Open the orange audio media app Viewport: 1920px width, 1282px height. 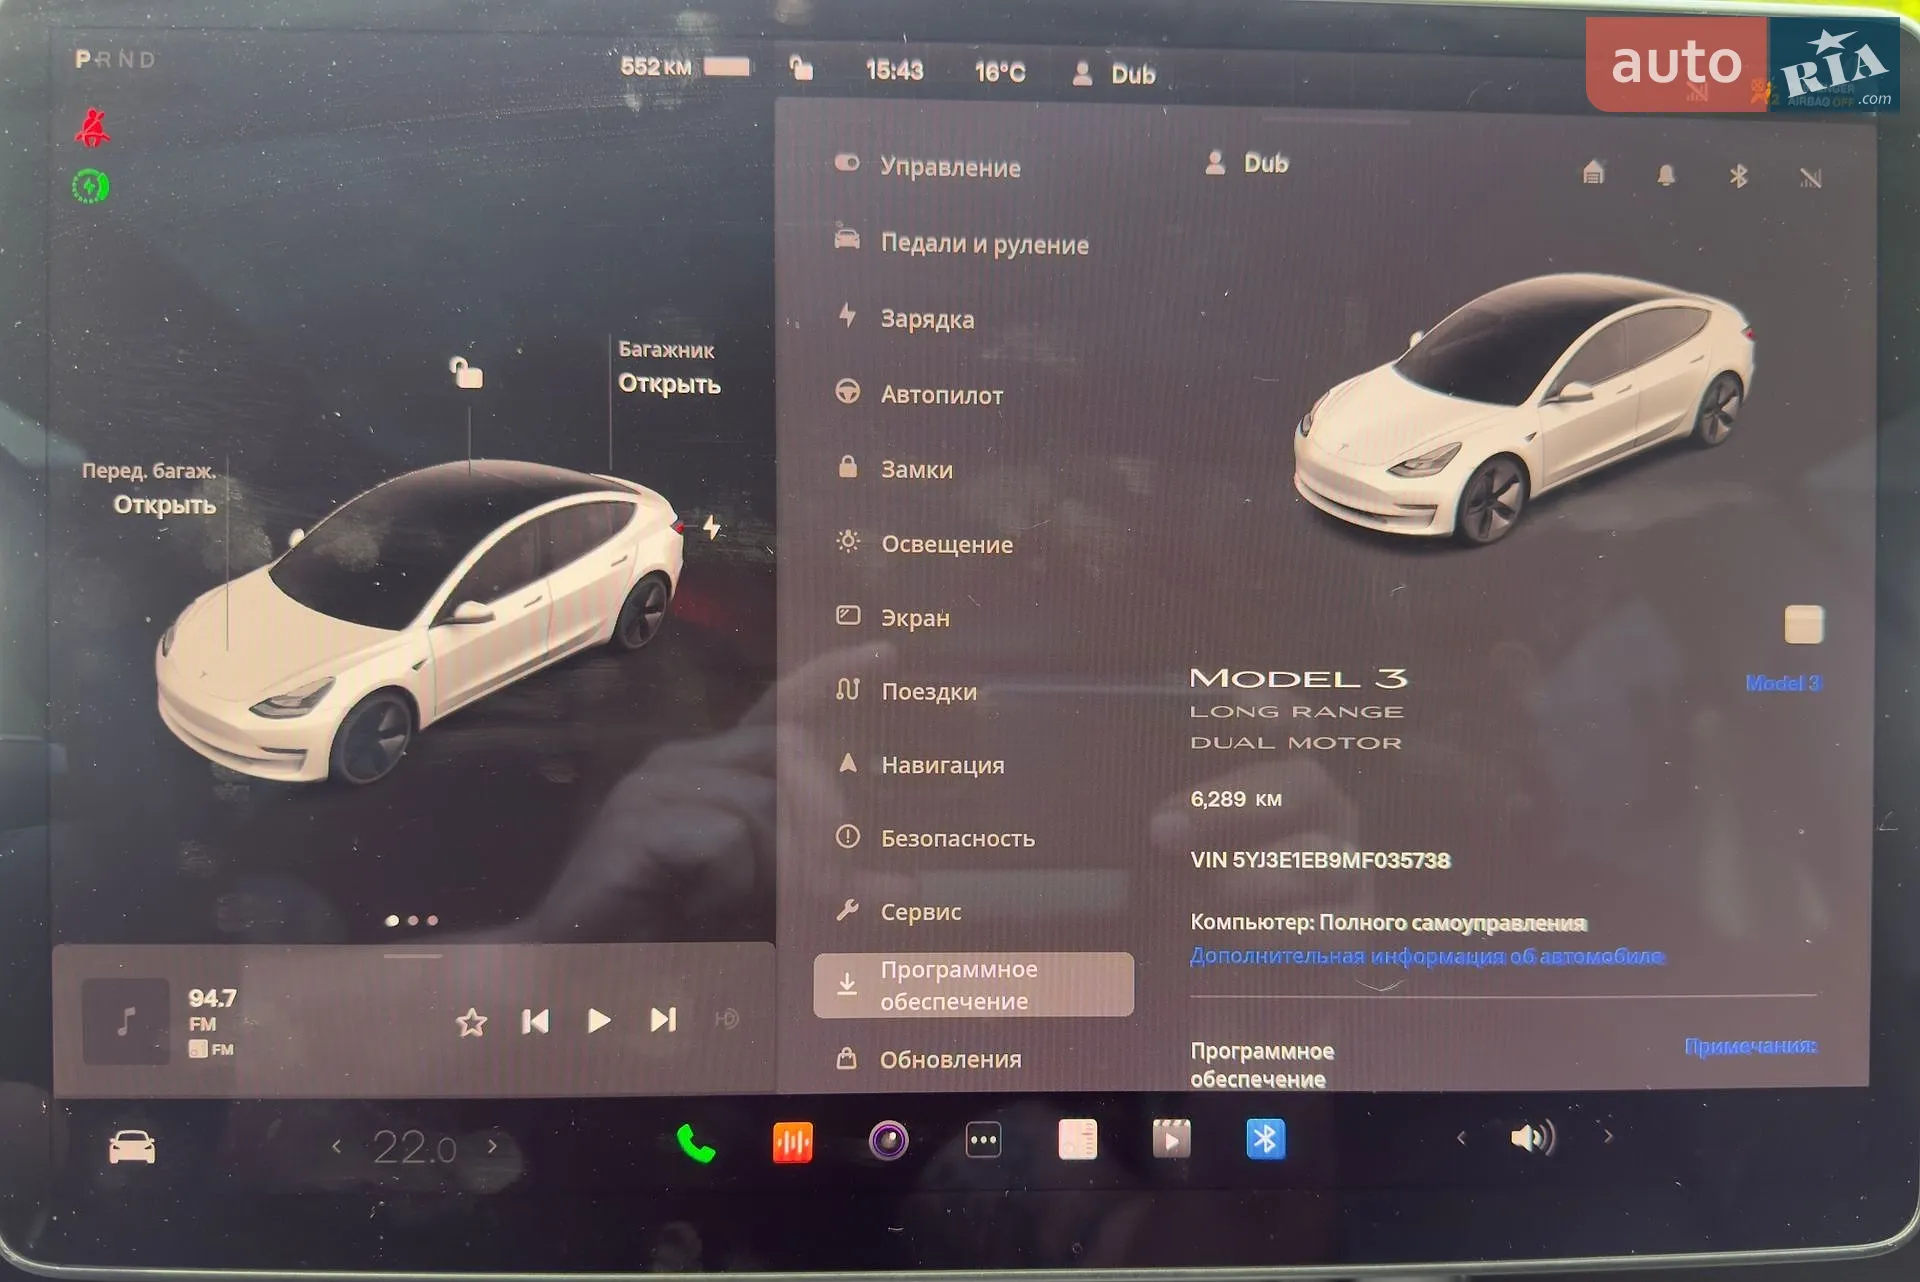coord(793,1142)
